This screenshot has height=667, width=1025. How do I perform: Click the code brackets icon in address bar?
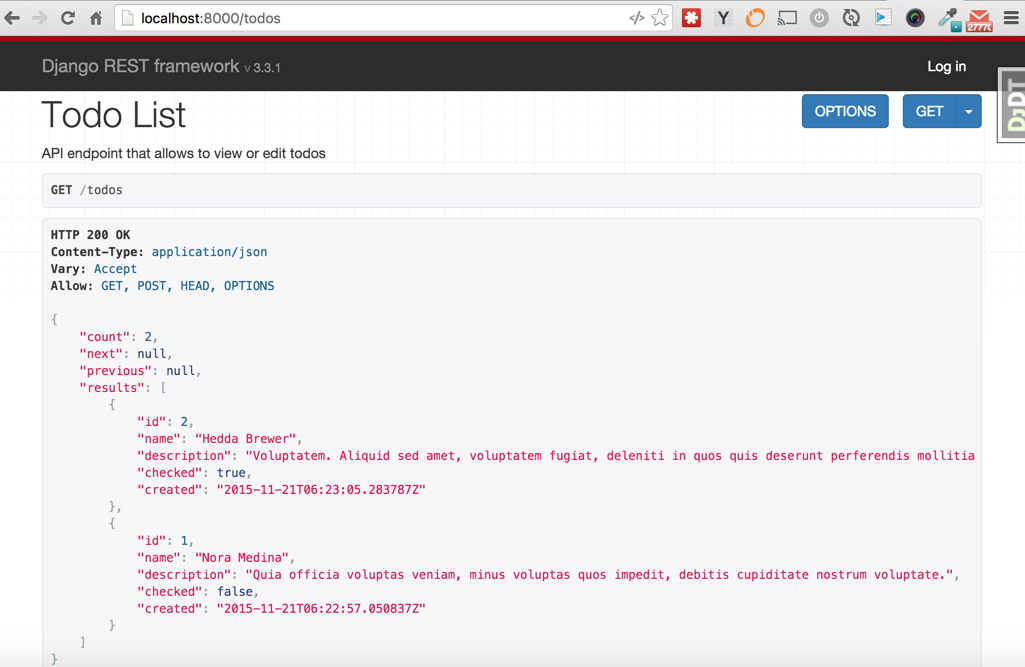point(637,18)
